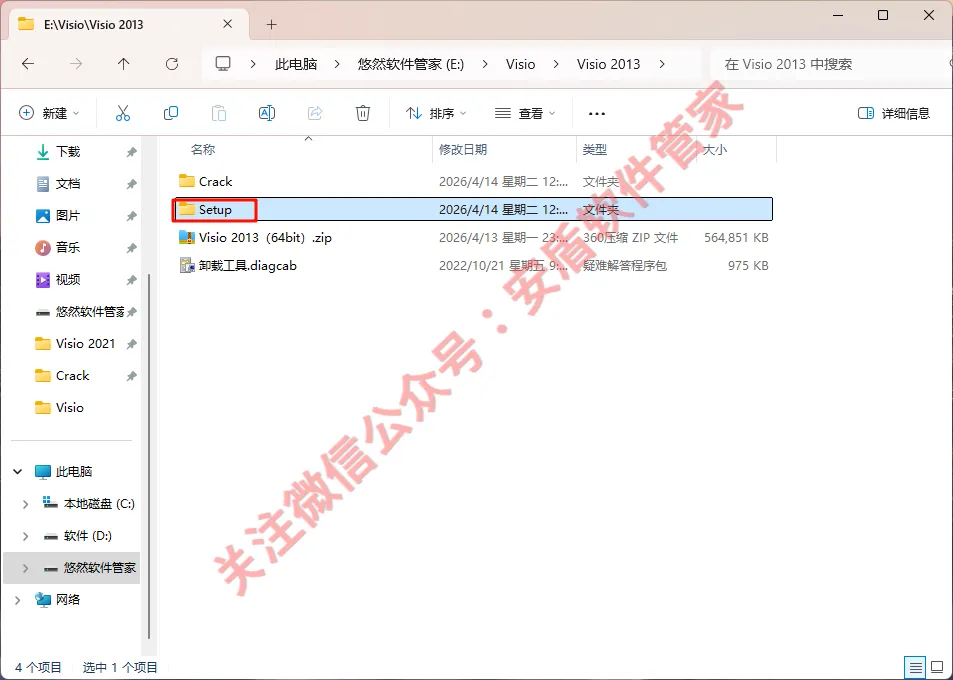This screenshot has width=953, height=680.
Task: Expand 本地磁盘 (C:) tree node
Action: click(25, 504)
